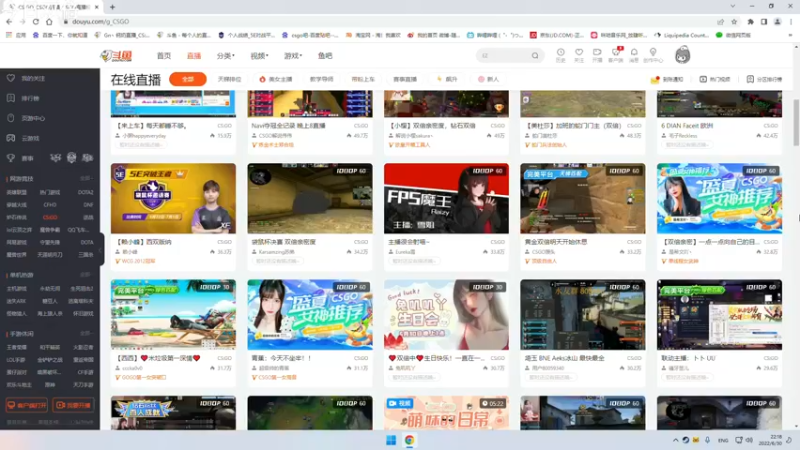
Task: Open 我的关注 heart icon in sidebar
Action: coord(11,78)
